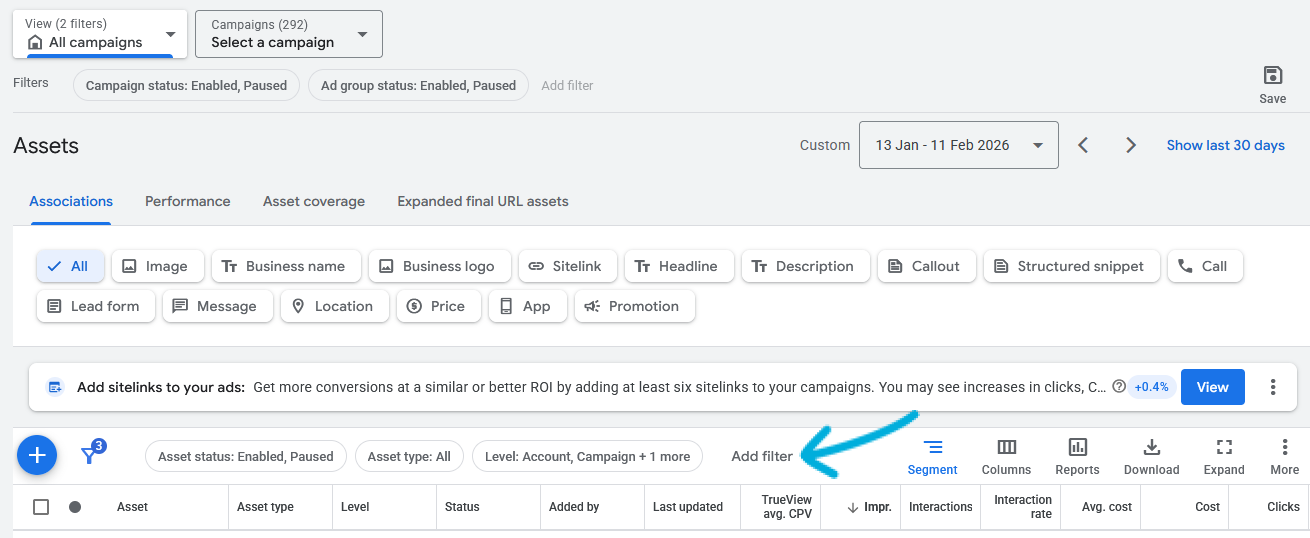Expand the table to full screen

point(1224,457)
